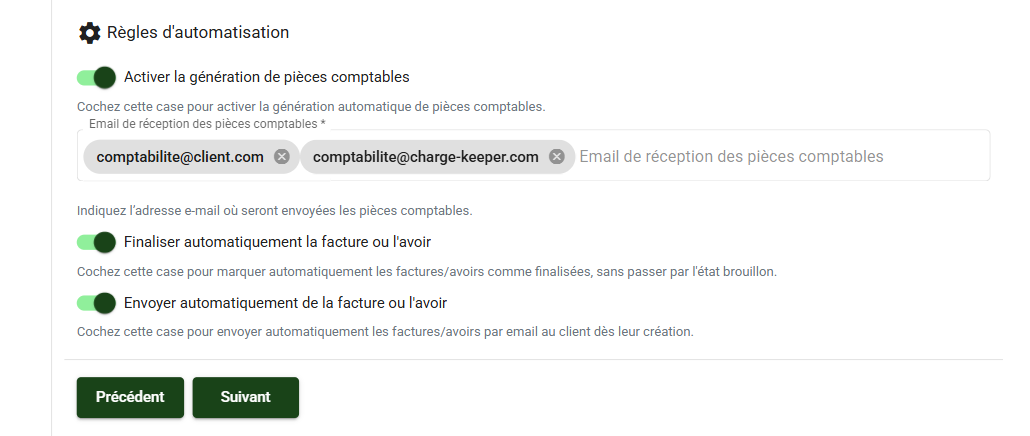Select the comptabilite@charge-keeper.com chip text
This screenshot has height=436, width=1030.
point(426,157)
